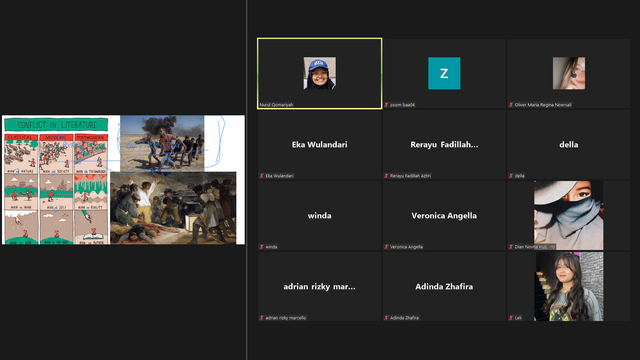This screenshot has width=640, height=360.
Task: Click muted mic icon beside Rerayu Fadillah Azhri
Action: (386, 176)
